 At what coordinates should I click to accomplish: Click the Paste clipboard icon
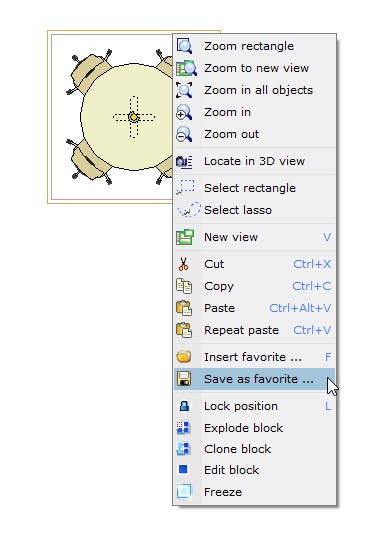point(184,308)
